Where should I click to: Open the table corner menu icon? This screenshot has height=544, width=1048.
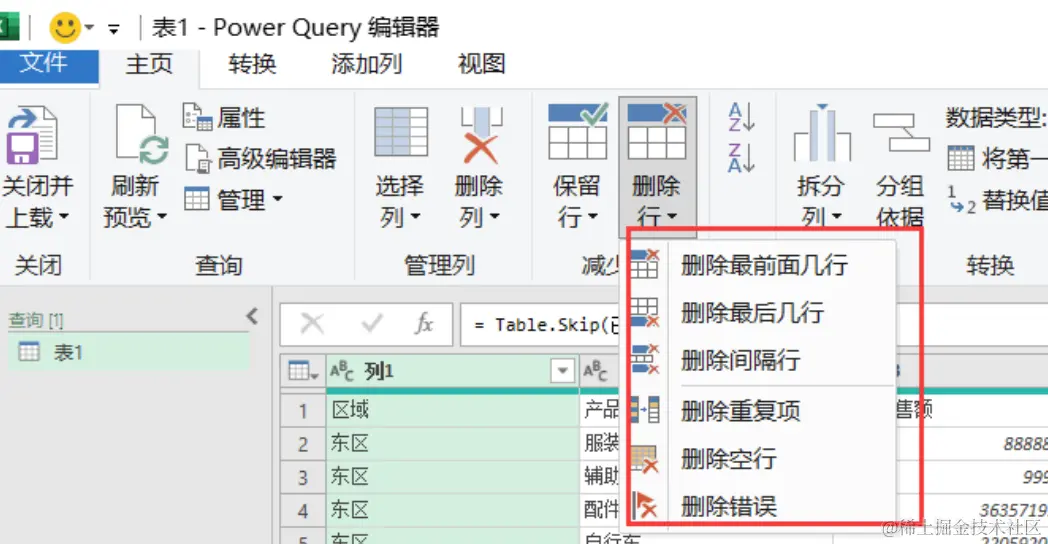(303, 371)
